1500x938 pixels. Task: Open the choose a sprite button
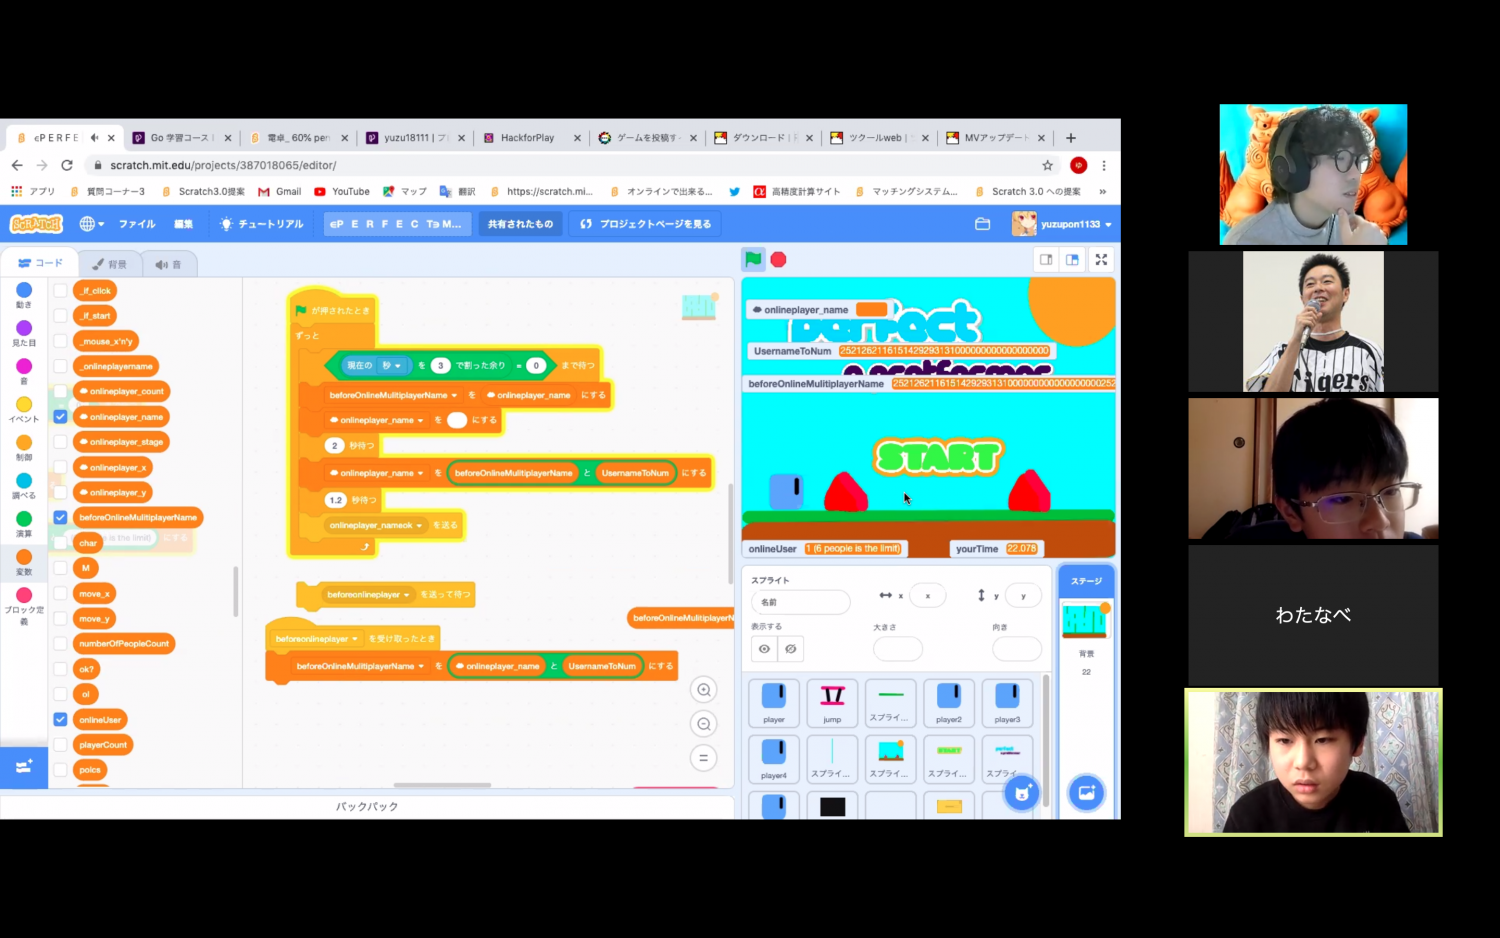pyautogui.click(x=1021, y=794)
